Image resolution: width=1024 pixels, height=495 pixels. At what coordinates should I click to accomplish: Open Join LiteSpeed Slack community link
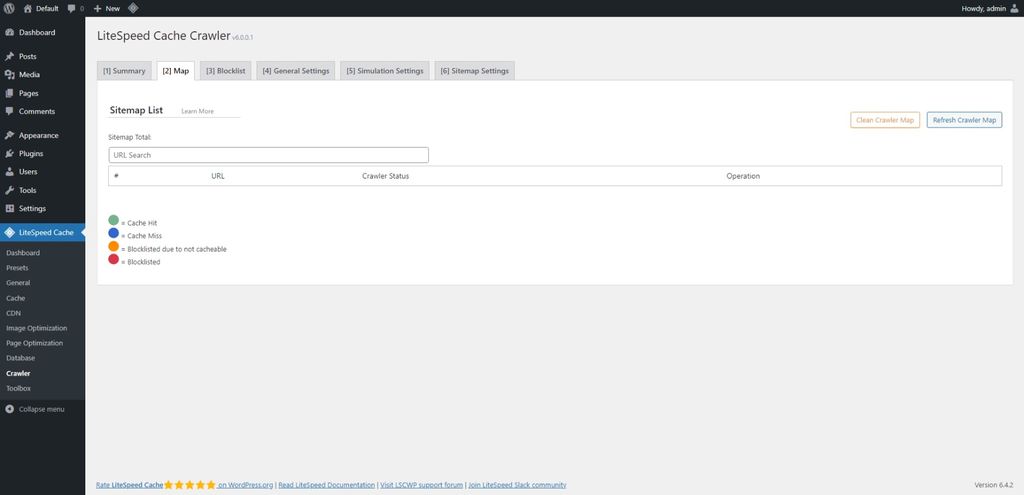click(517, 485)
